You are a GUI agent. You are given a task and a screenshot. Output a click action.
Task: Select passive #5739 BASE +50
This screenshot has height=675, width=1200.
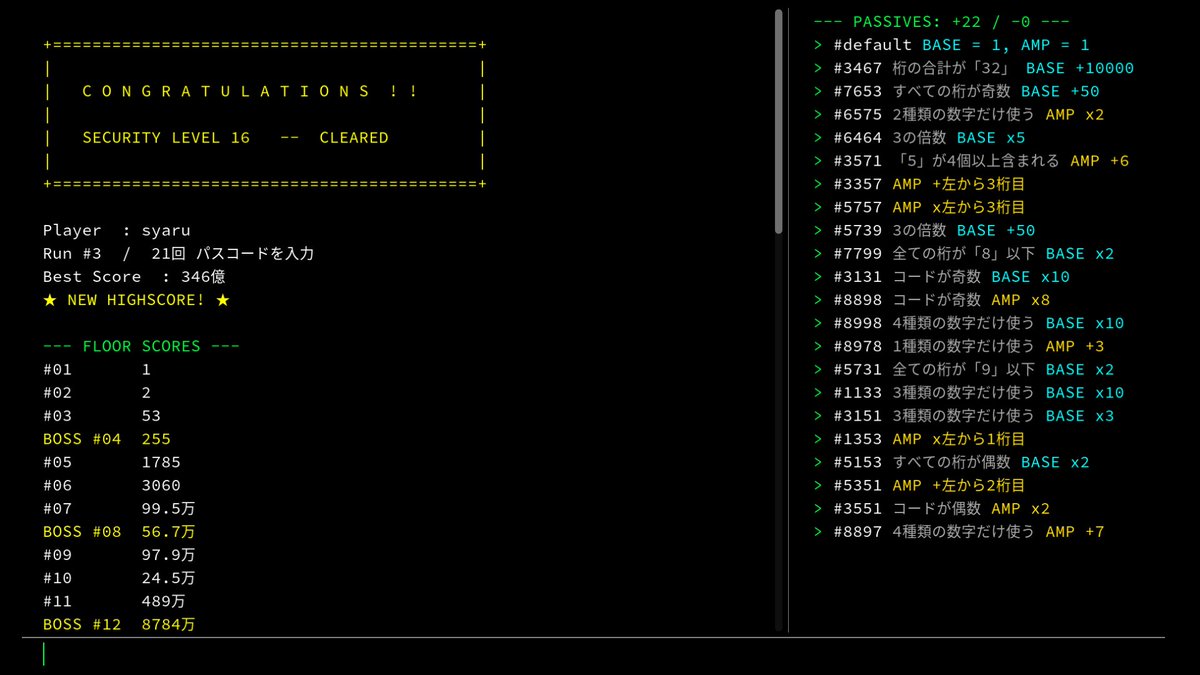[924, 231]
